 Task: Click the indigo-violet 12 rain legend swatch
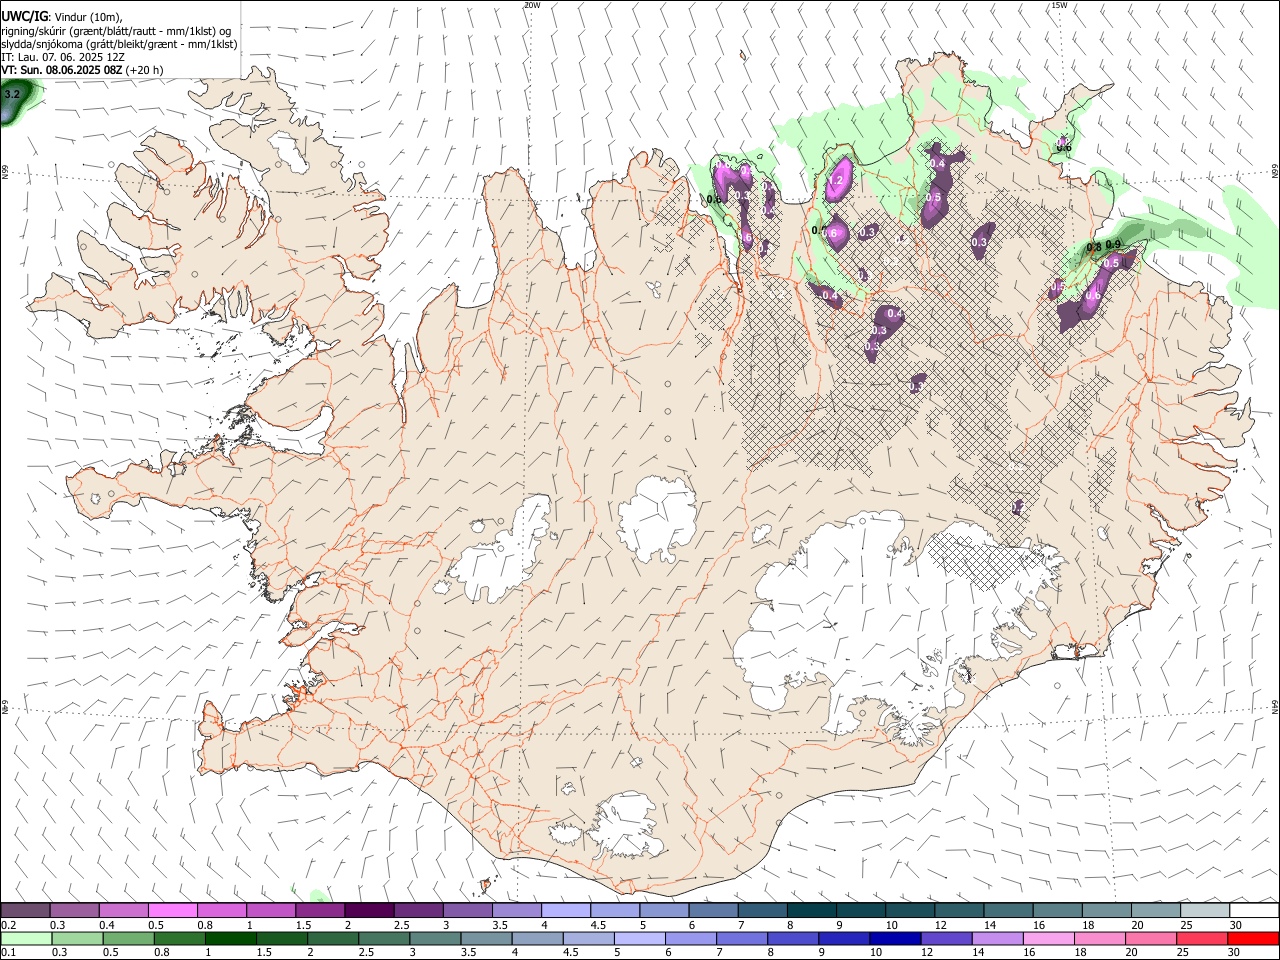[945, 938]
